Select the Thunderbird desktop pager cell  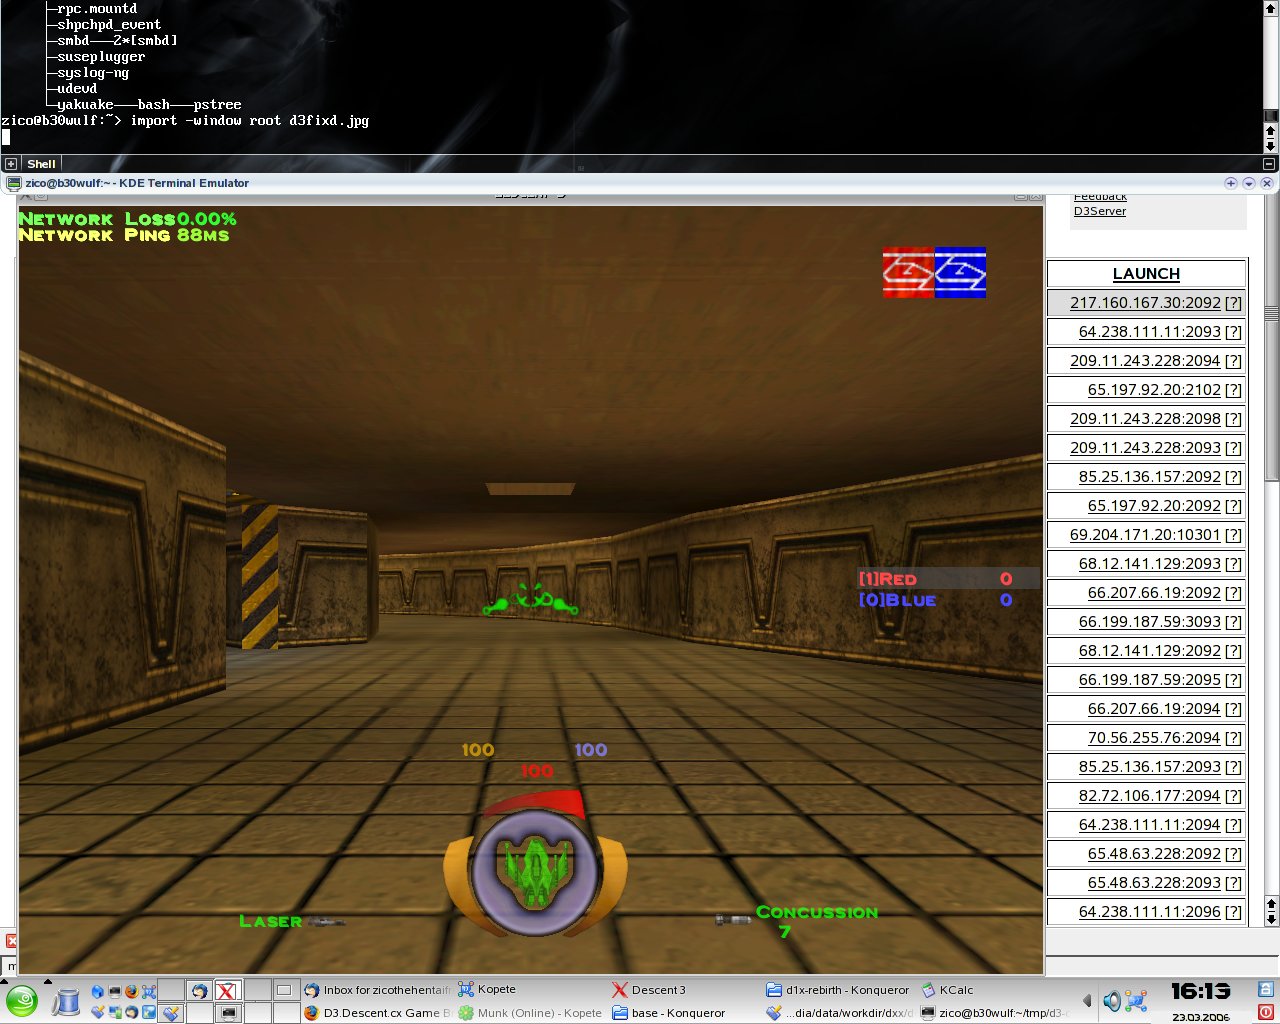tap(199, 991)
